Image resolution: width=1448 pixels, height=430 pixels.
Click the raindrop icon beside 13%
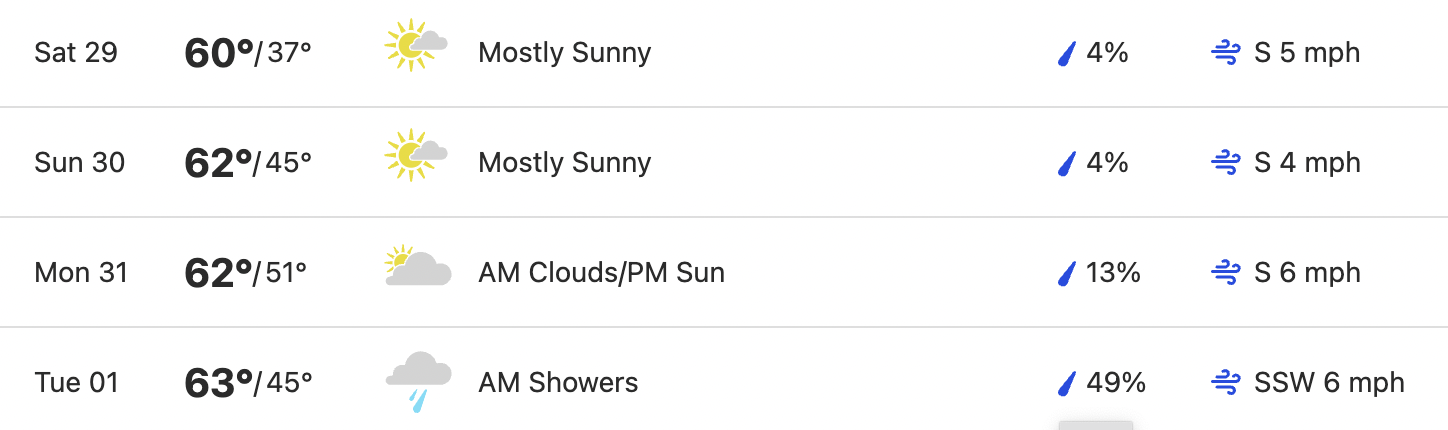coord(1067,273)
